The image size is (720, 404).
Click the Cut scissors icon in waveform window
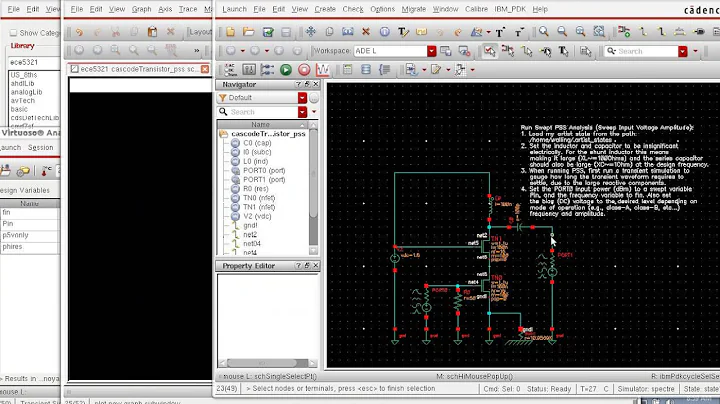pos(116,32)
